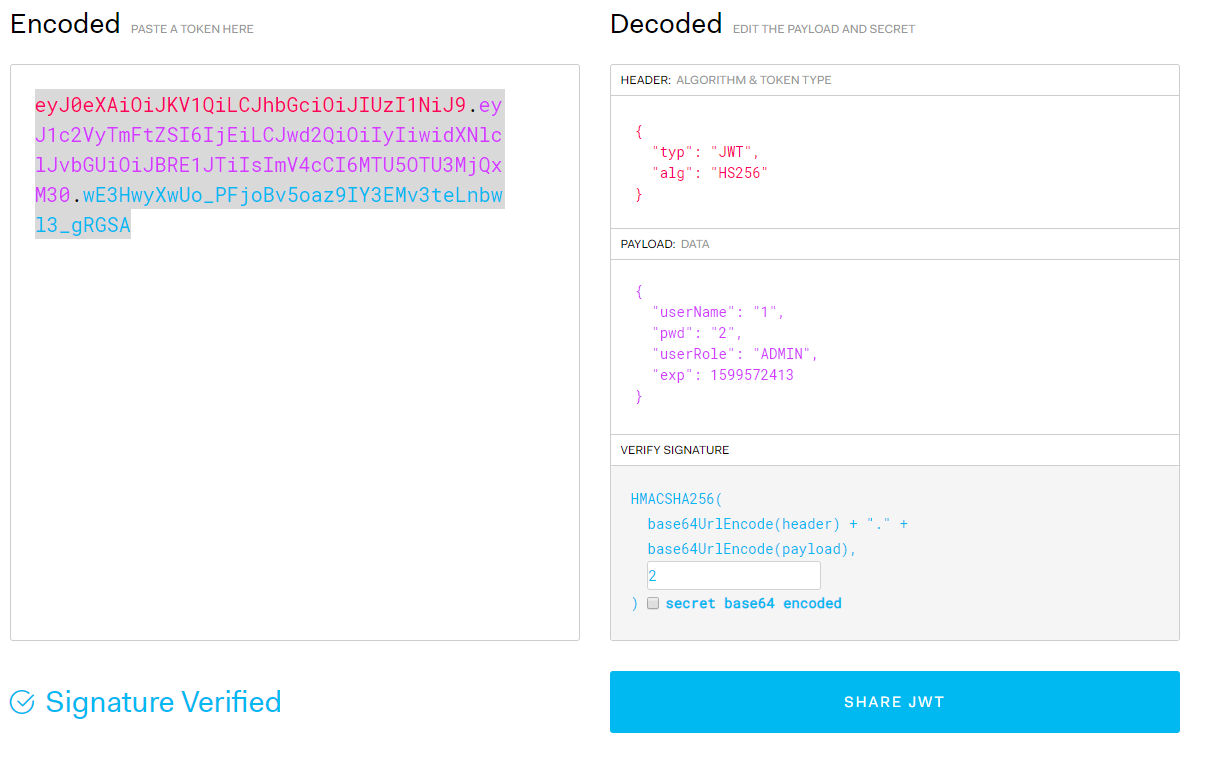
Task: Click the "userName" line in the payload
Action: (717, 312)
